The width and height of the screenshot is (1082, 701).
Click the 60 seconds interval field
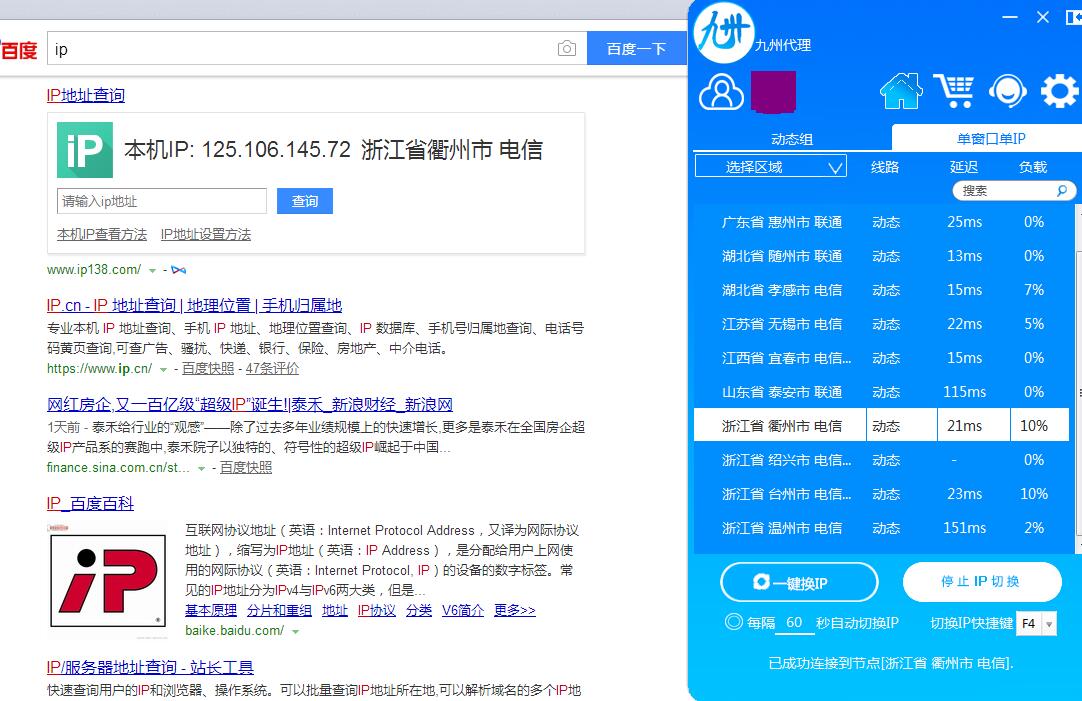pos(794,622)
